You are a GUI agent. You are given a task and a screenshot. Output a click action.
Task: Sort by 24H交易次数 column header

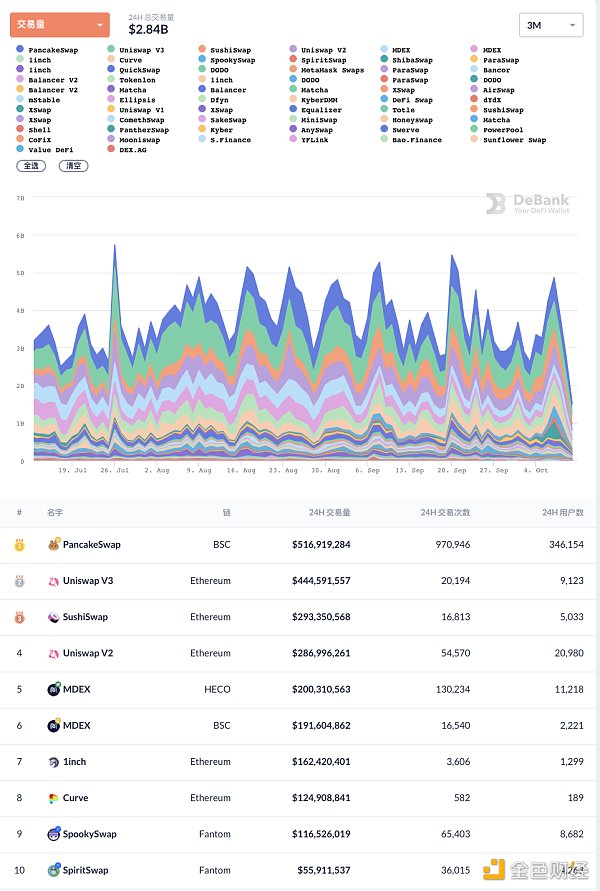pos(443,512)
